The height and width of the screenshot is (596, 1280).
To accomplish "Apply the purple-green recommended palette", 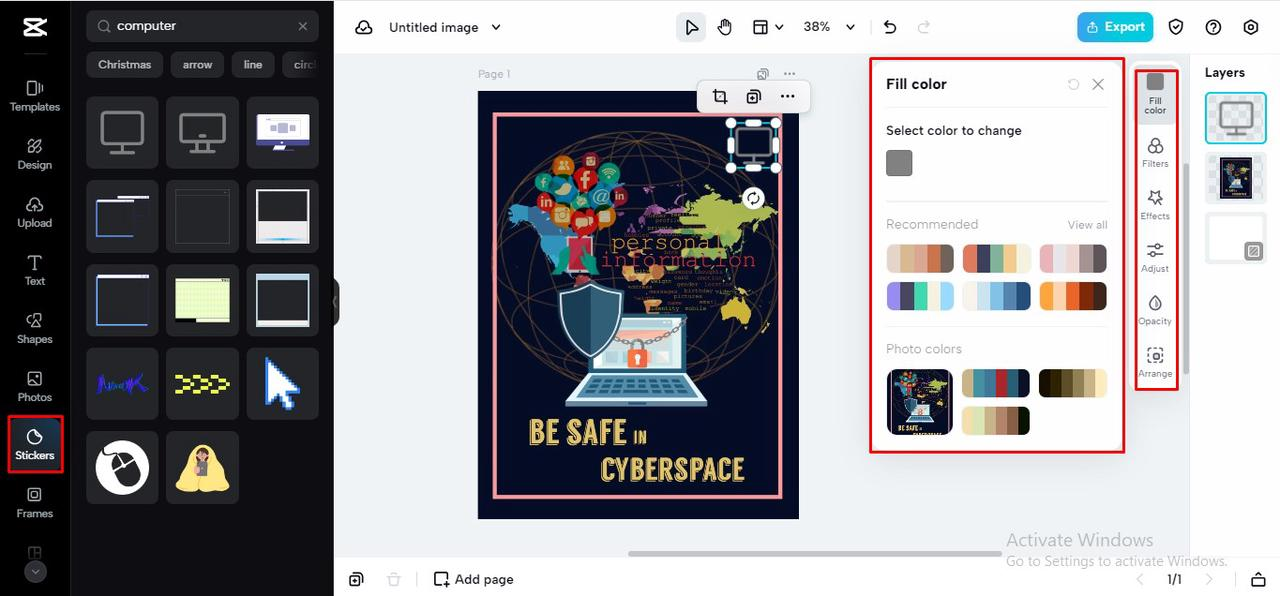I will click(x=920, y=296).
